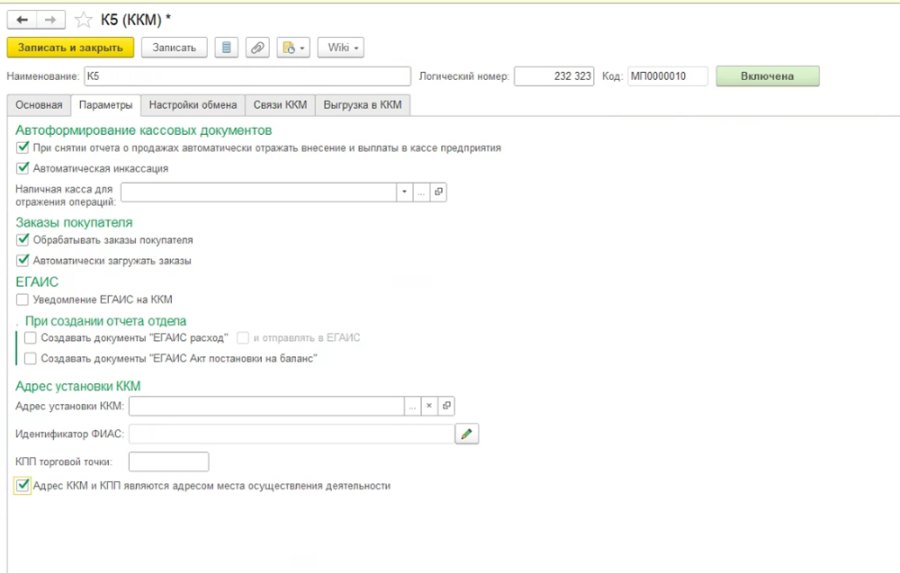Screen dimensions: 900x573
Task: Switch to Связи ККМ tab
Action: 280,105
